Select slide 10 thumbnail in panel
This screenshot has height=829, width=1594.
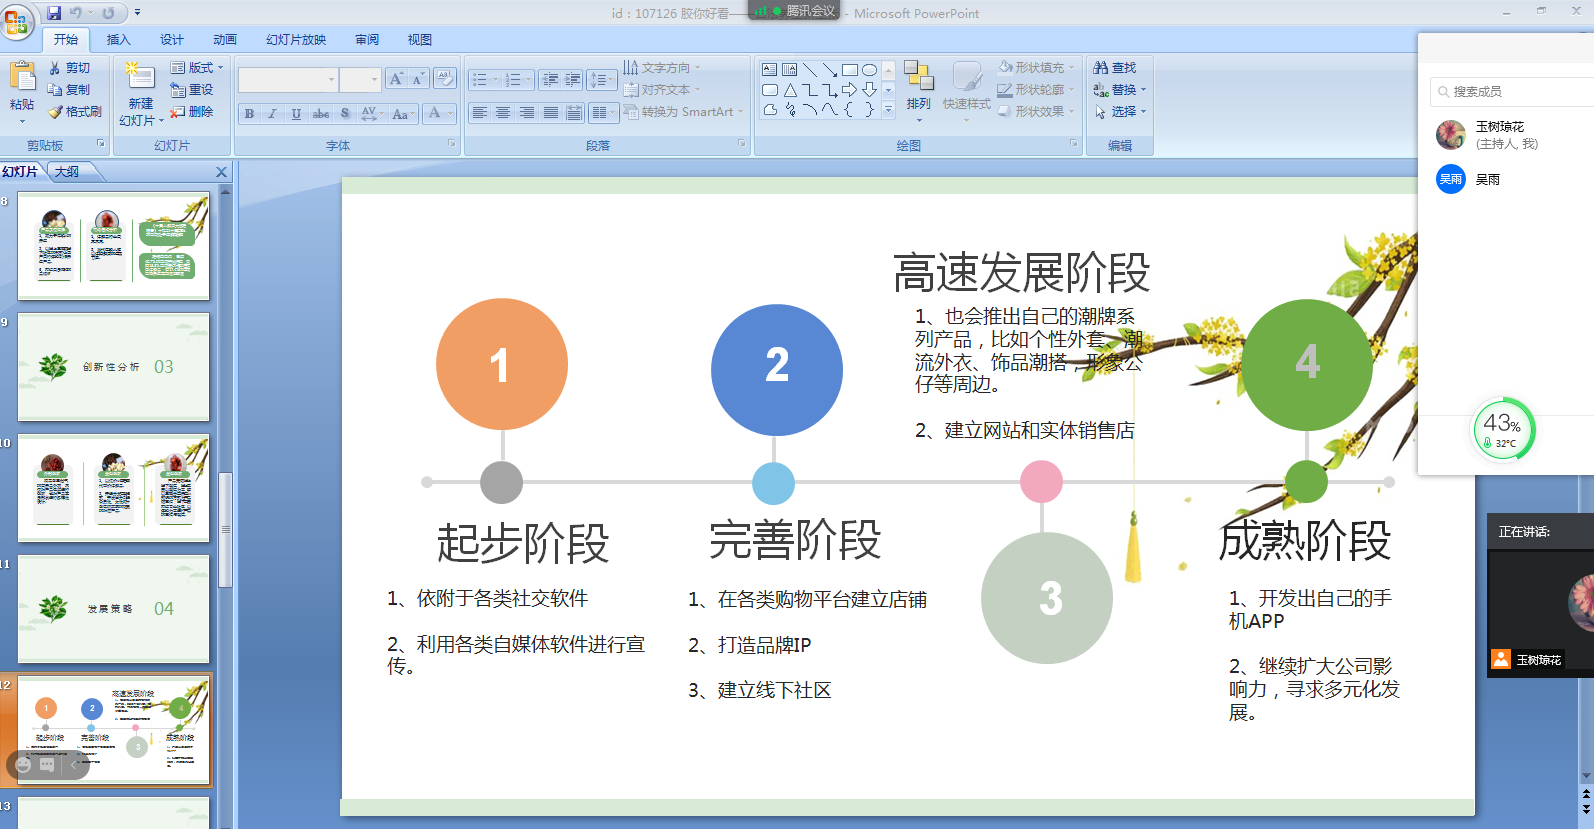pos(113,488)
